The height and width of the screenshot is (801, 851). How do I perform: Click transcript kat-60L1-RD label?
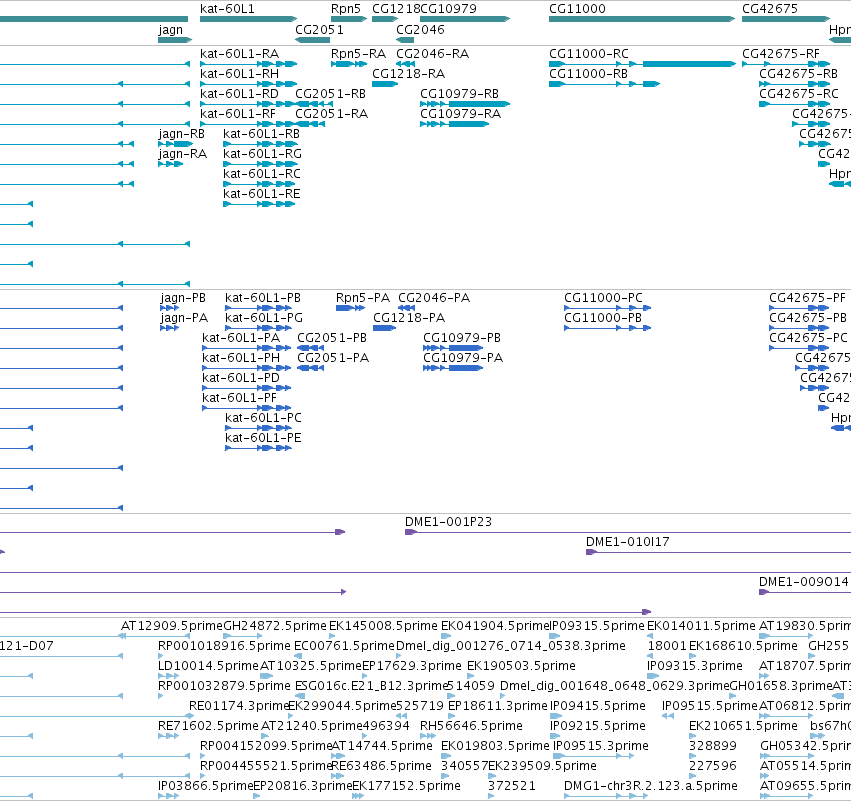[239, 94]
